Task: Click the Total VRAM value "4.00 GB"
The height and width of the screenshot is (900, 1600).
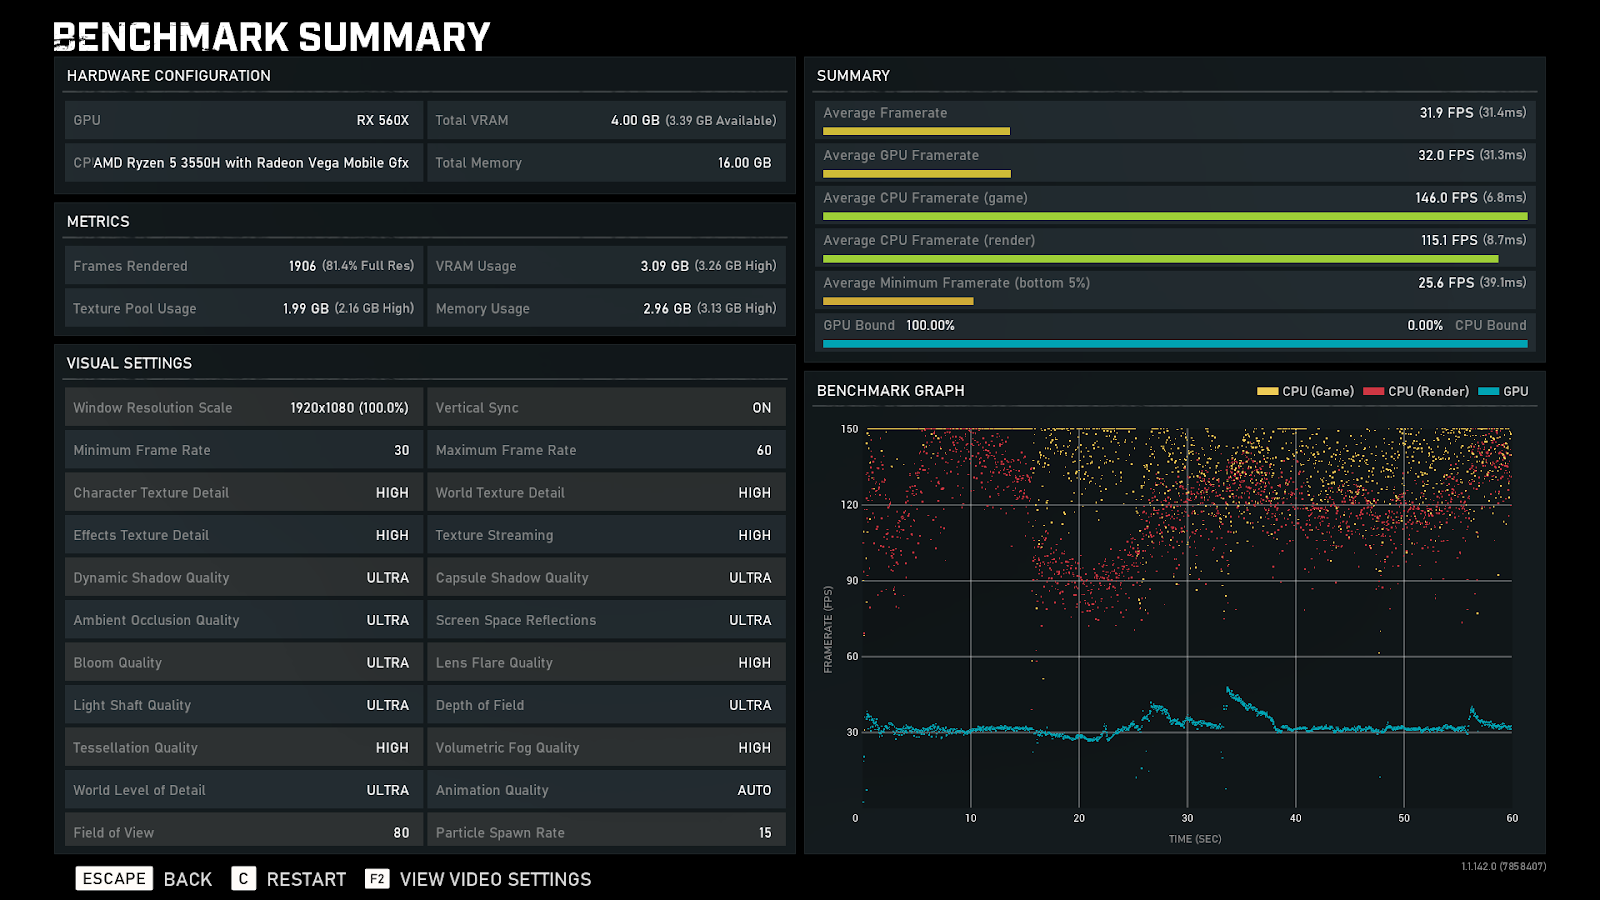Action: (x=635, y=120)
